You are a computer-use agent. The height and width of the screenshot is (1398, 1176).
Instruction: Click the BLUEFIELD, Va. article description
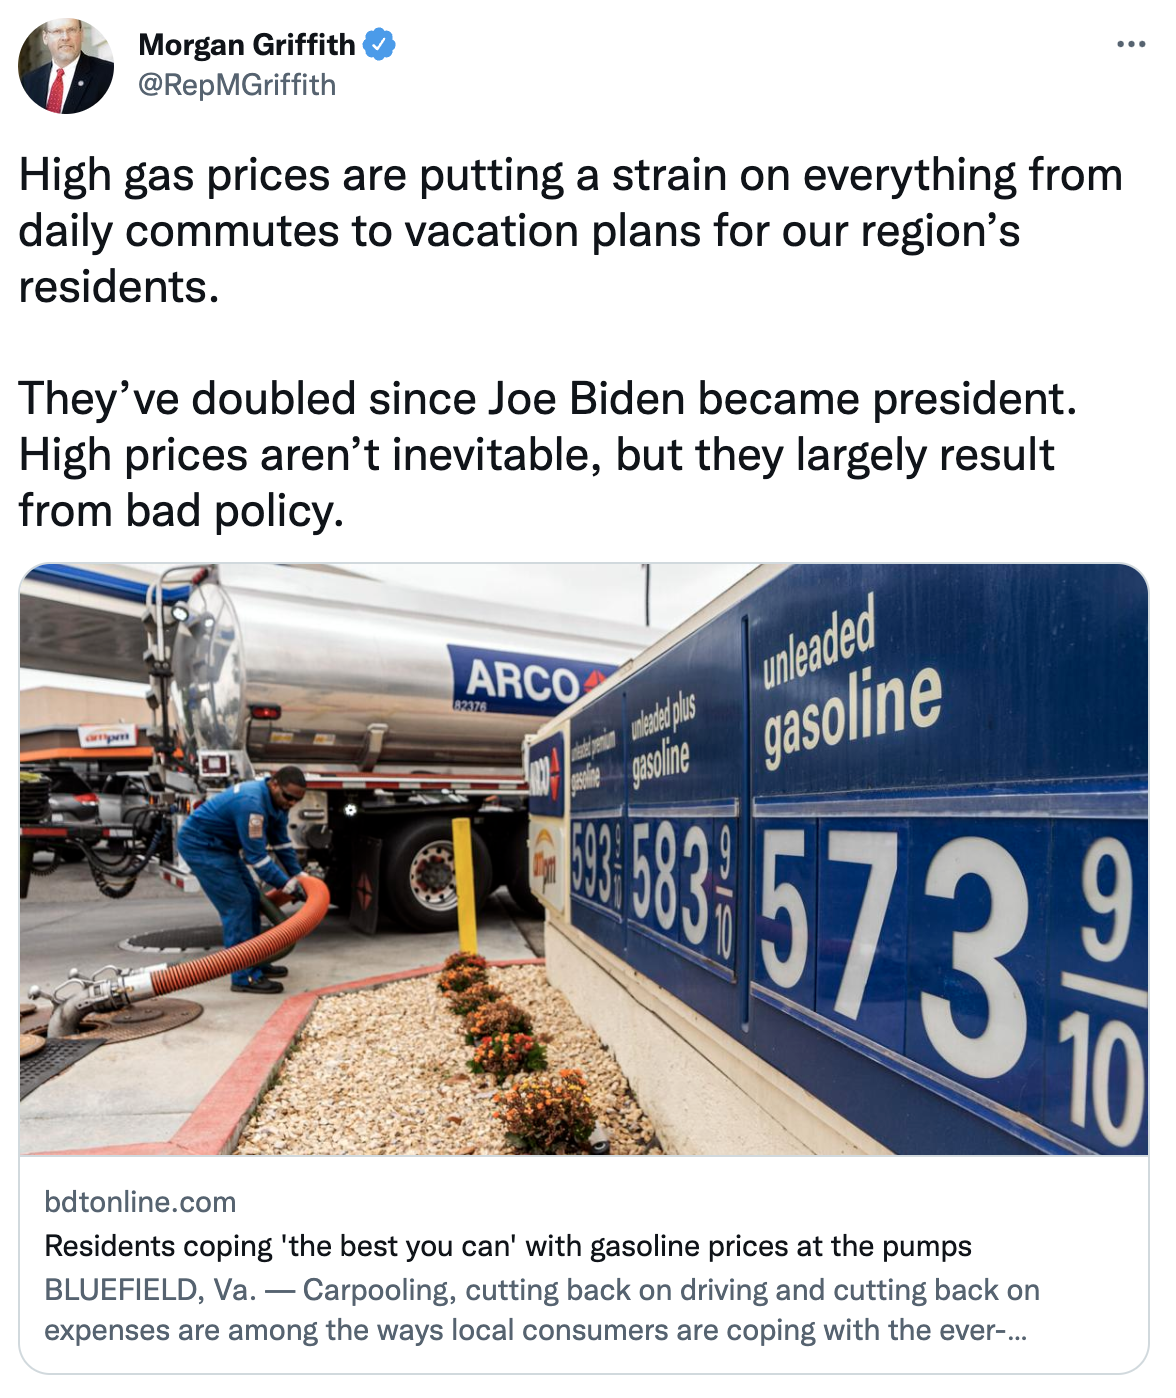point(540,1310)
